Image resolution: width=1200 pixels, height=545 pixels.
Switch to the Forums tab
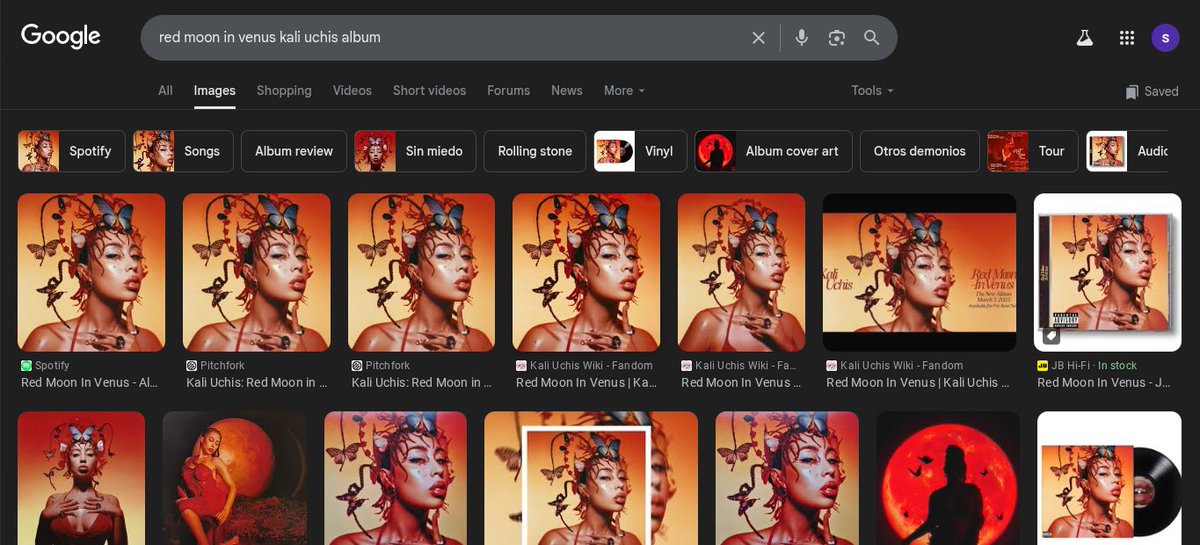click(508, 90)
